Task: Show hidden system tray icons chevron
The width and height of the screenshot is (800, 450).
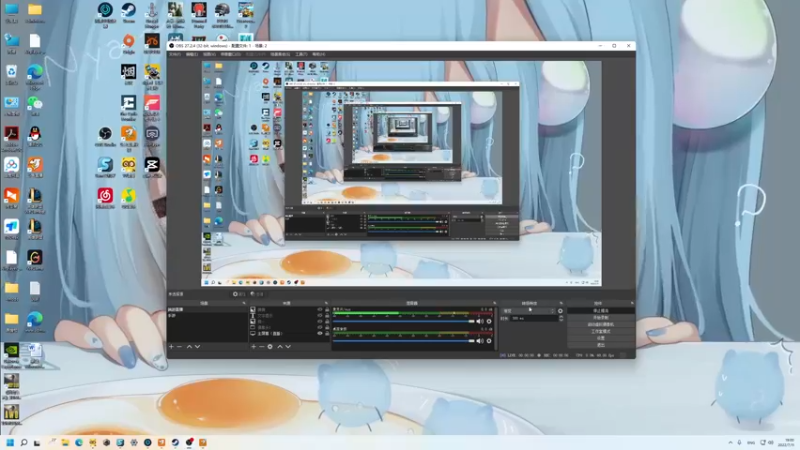Action: [730, 442]
